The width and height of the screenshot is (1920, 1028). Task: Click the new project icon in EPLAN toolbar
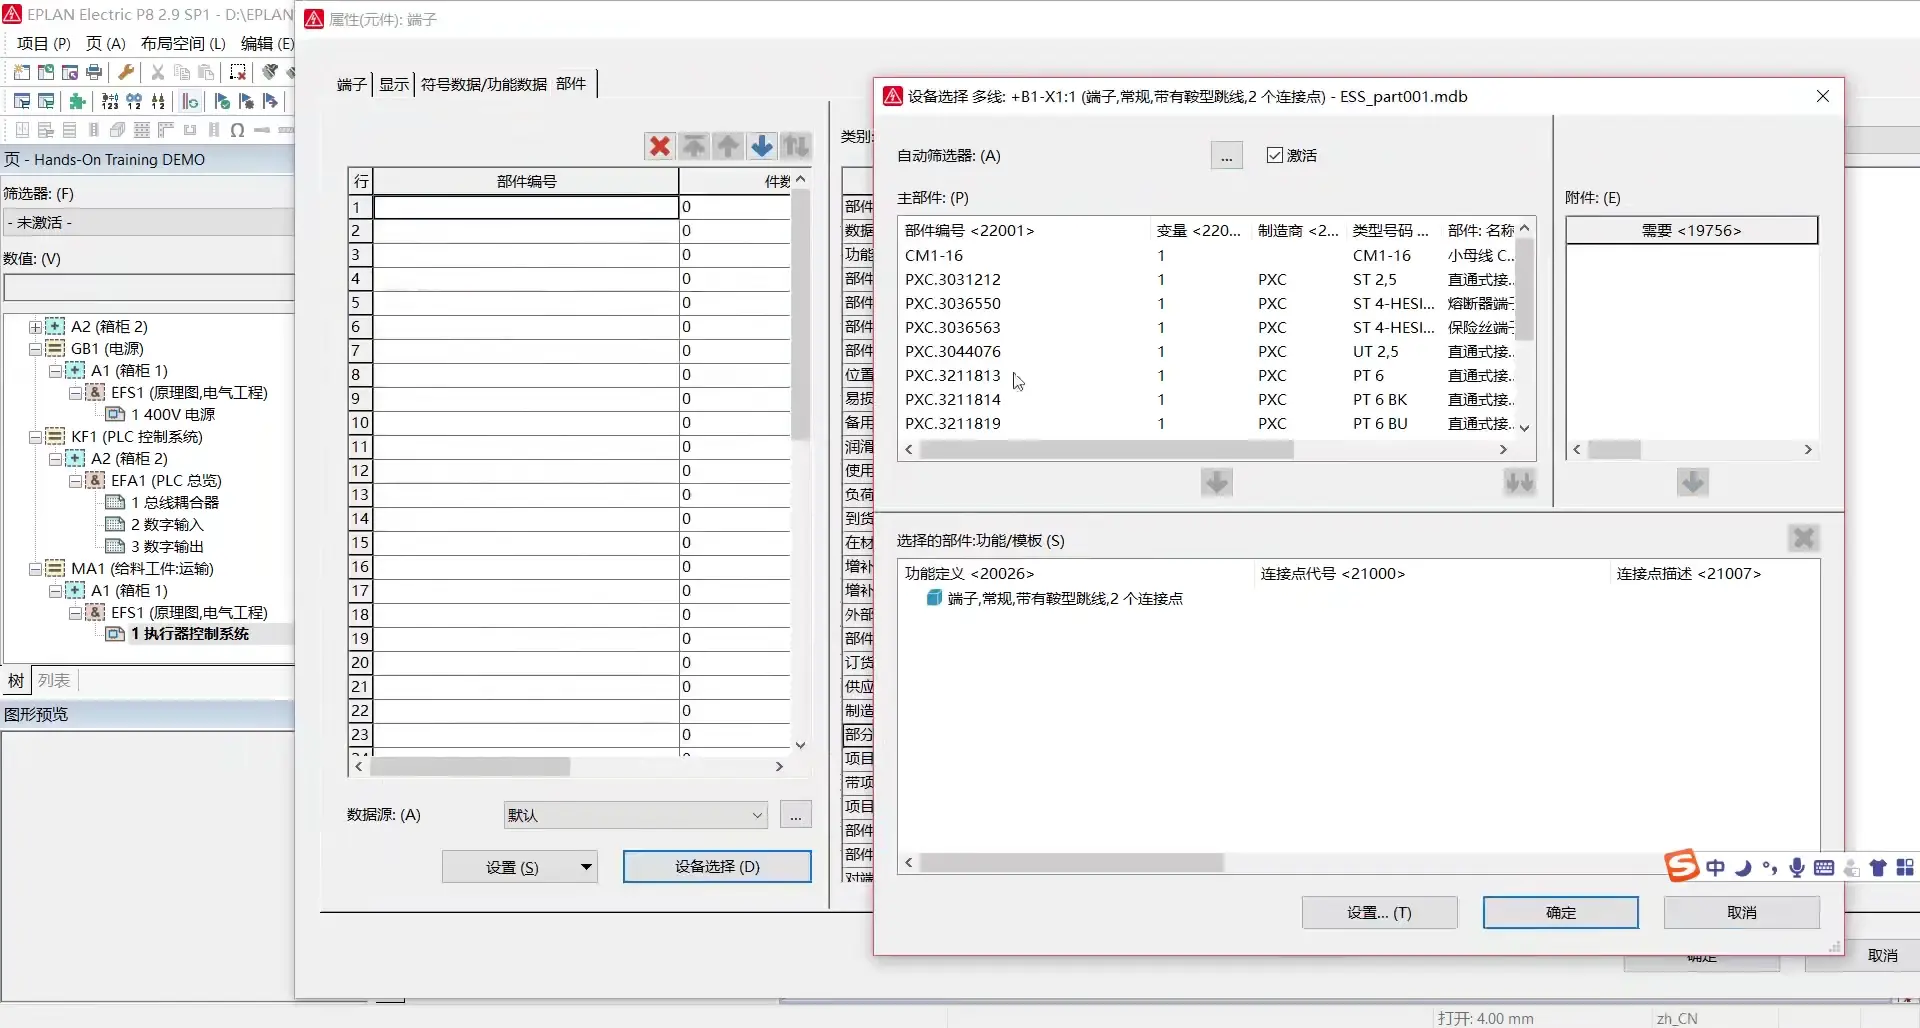(x=21, y=72)
